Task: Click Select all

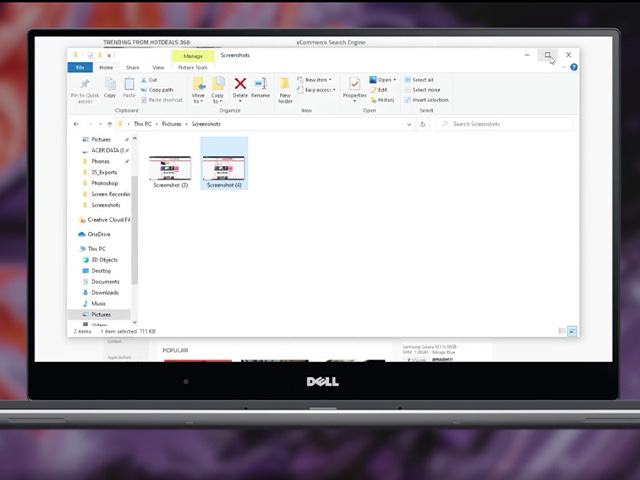Action: coord(419,80)
